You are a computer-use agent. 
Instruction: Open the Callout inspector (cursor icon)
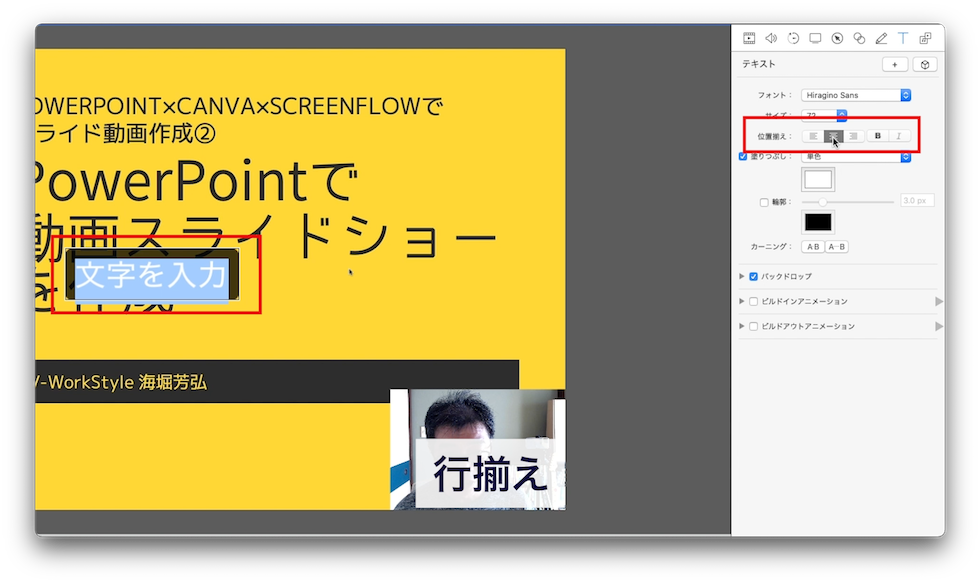(838, 37)
